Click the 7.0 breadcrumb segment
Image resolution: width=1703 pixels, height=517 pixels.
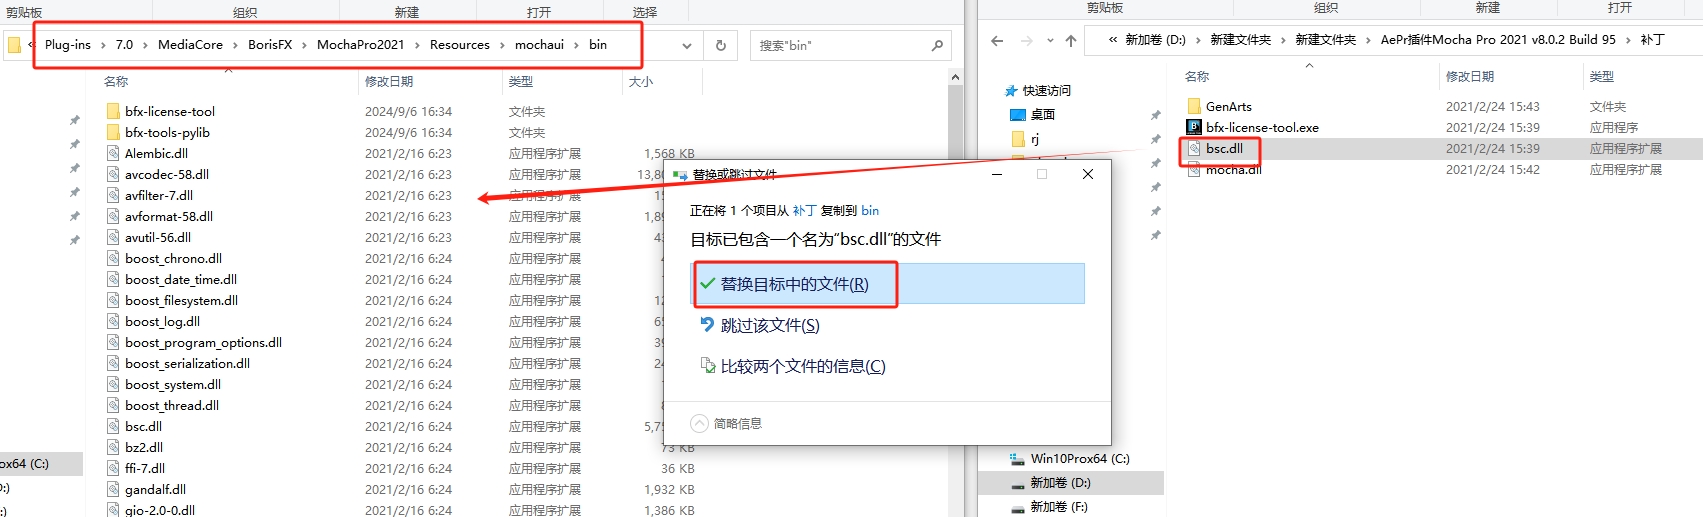point(124,45)
